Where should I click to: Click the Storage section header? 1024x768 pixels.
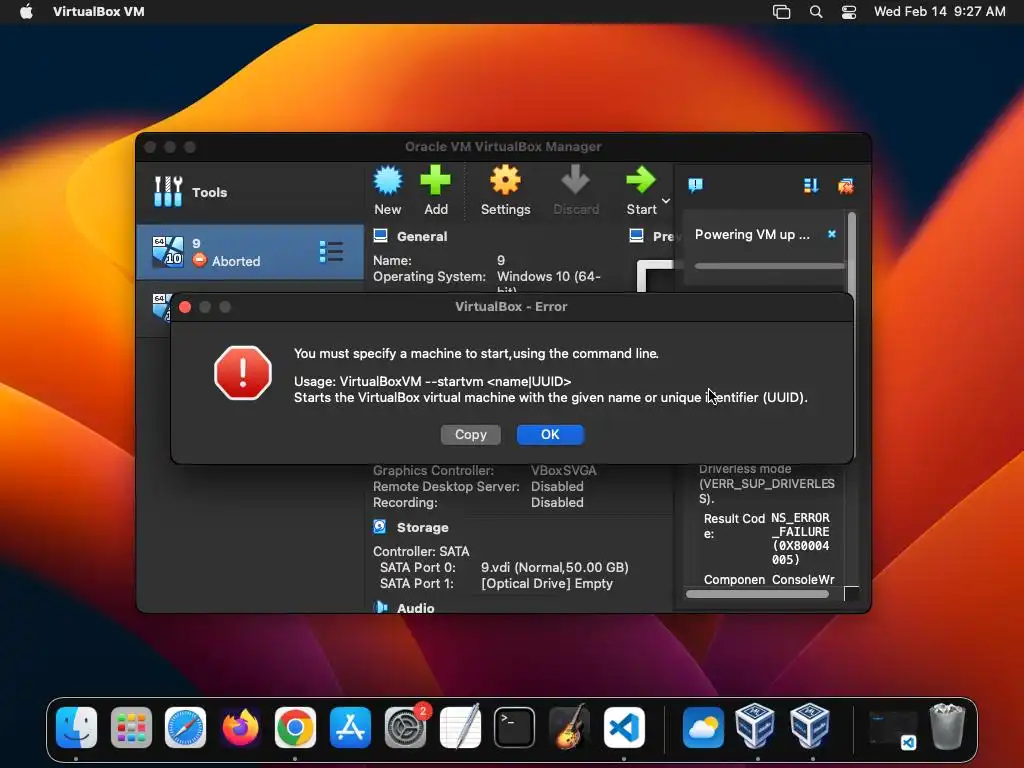[x=423, y=528]
